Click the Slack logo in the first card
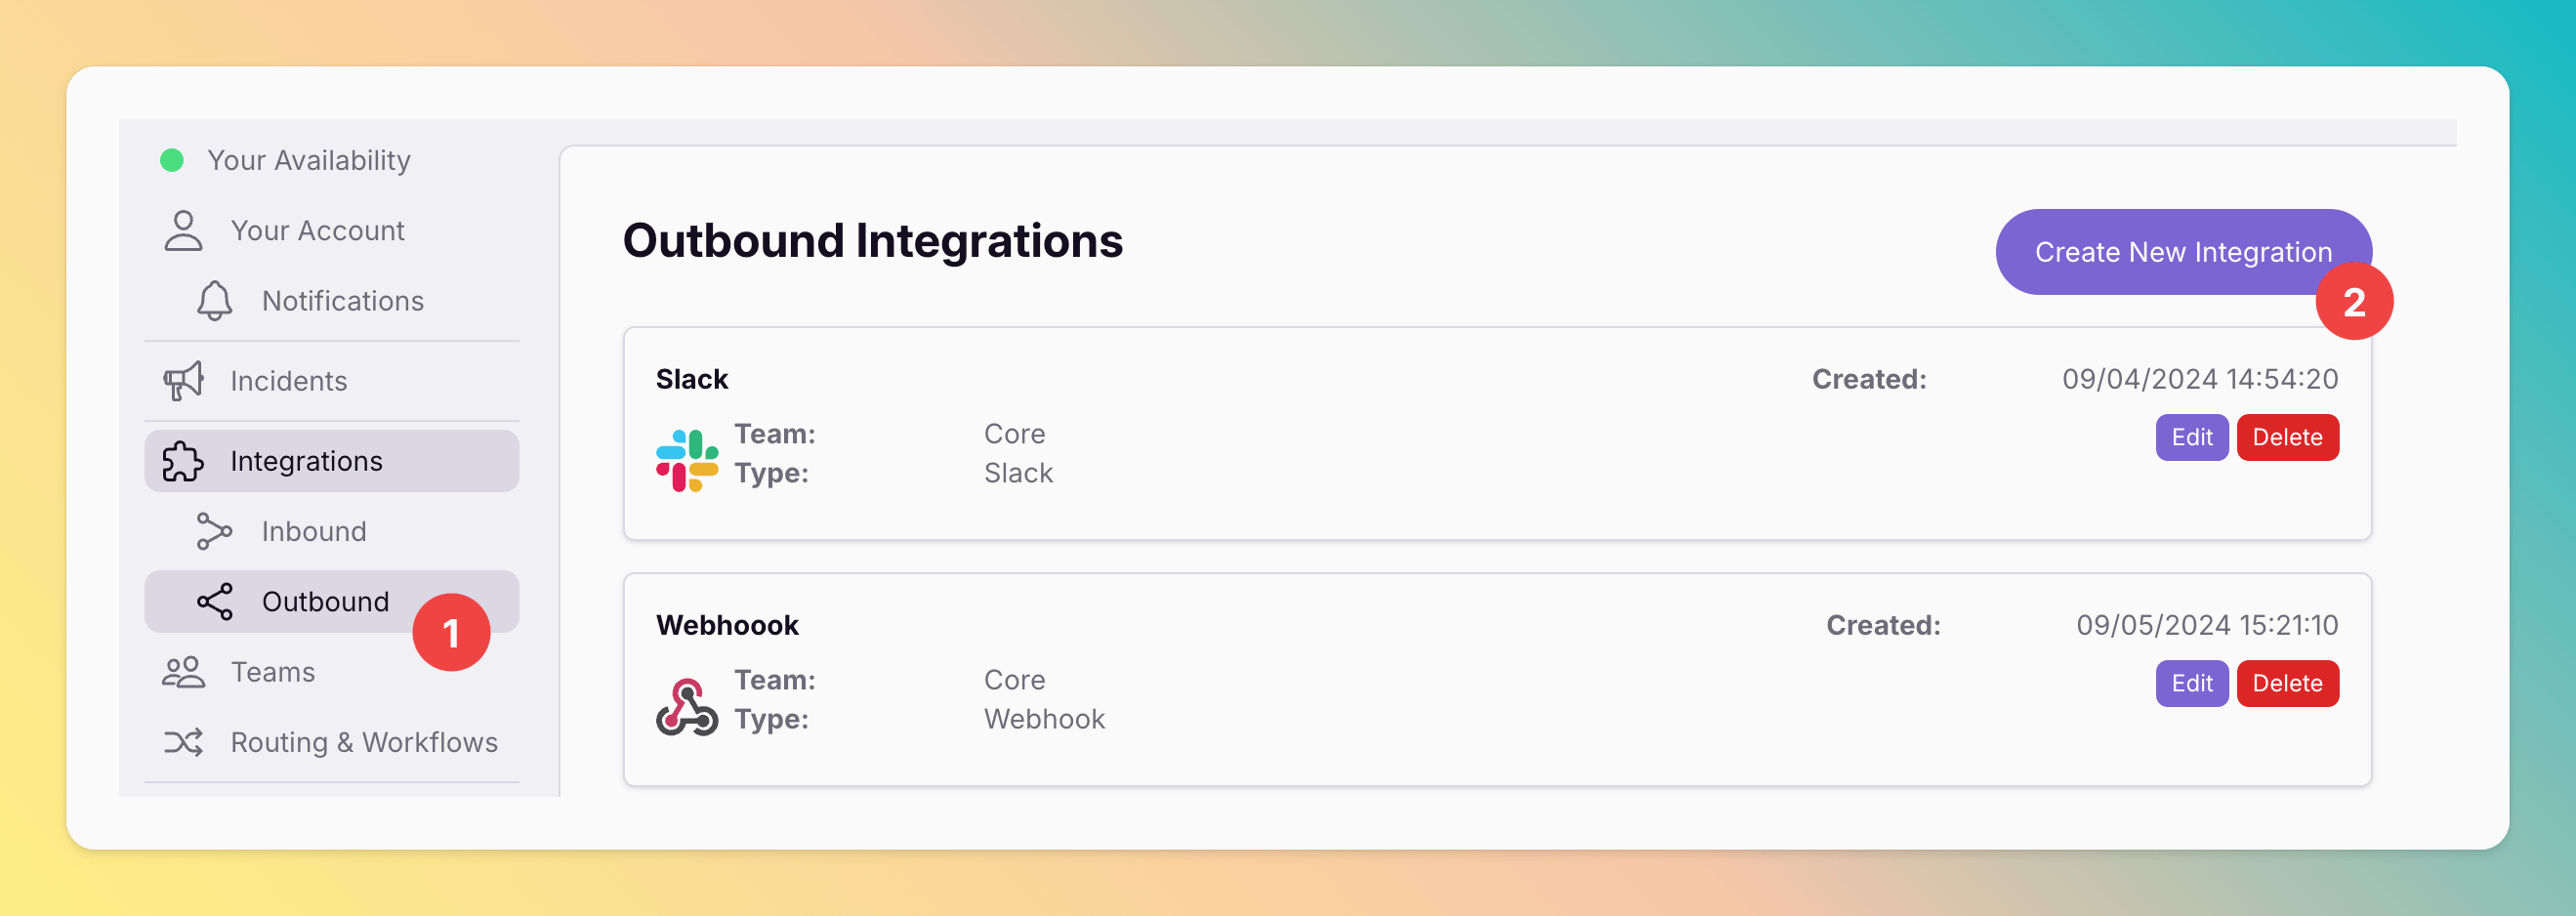 point(687,460)
